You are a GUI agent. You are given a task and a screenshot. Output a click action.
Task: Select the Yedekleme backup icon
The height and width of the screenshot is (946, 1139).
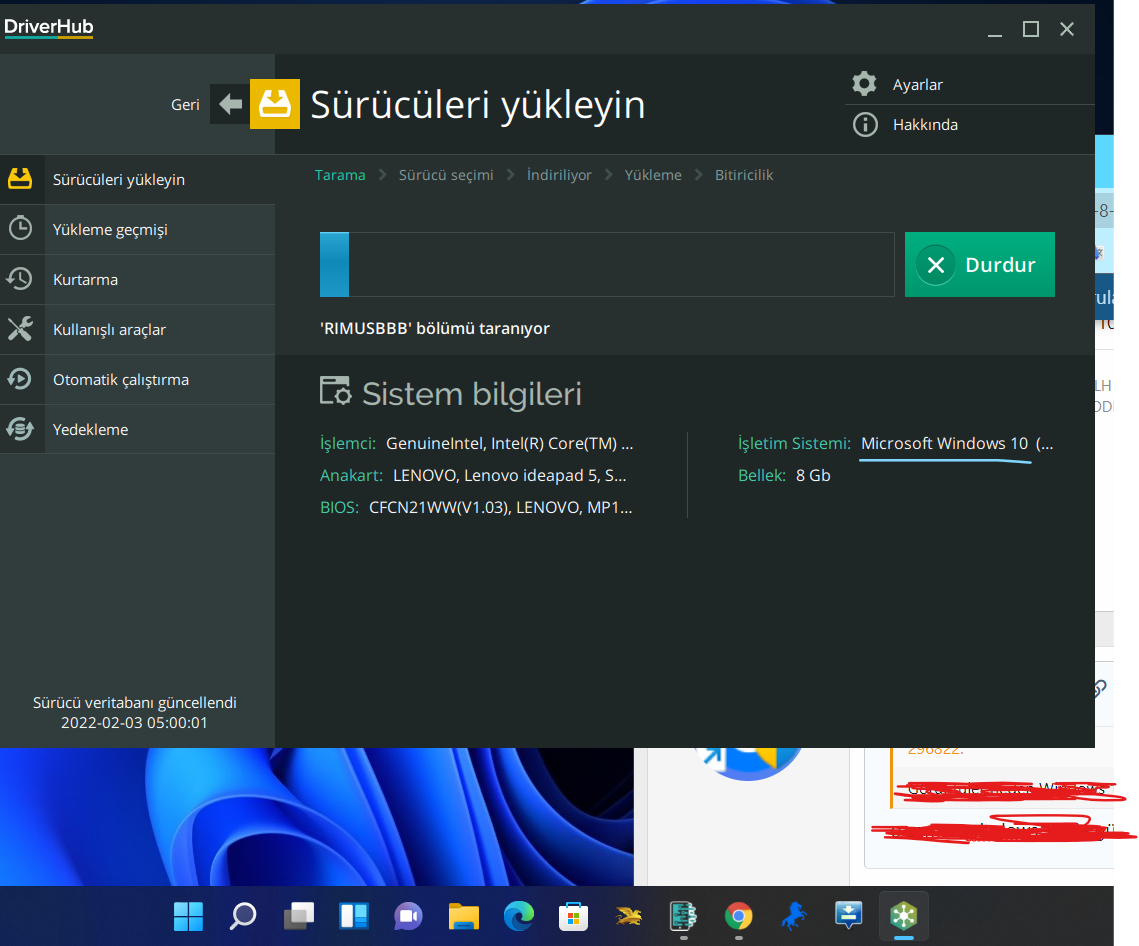20,429
